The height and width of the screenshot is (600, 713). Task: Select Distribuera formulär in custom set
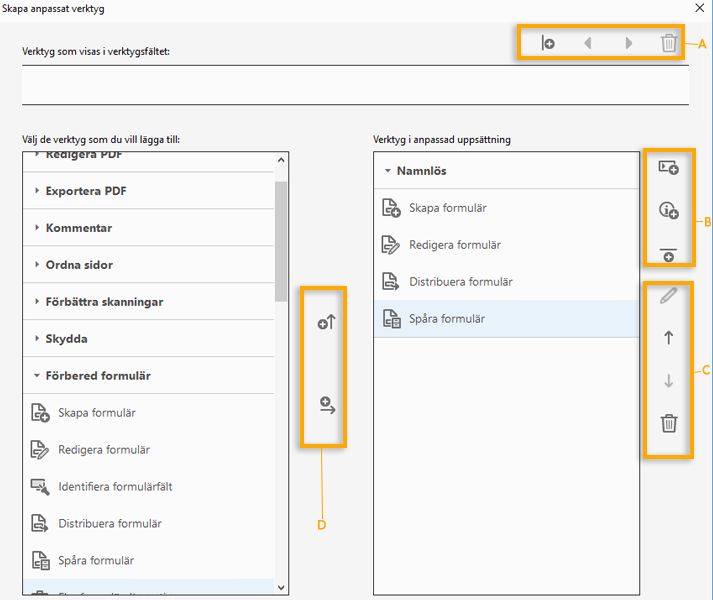pyautogui.click(x=460, y=282)
